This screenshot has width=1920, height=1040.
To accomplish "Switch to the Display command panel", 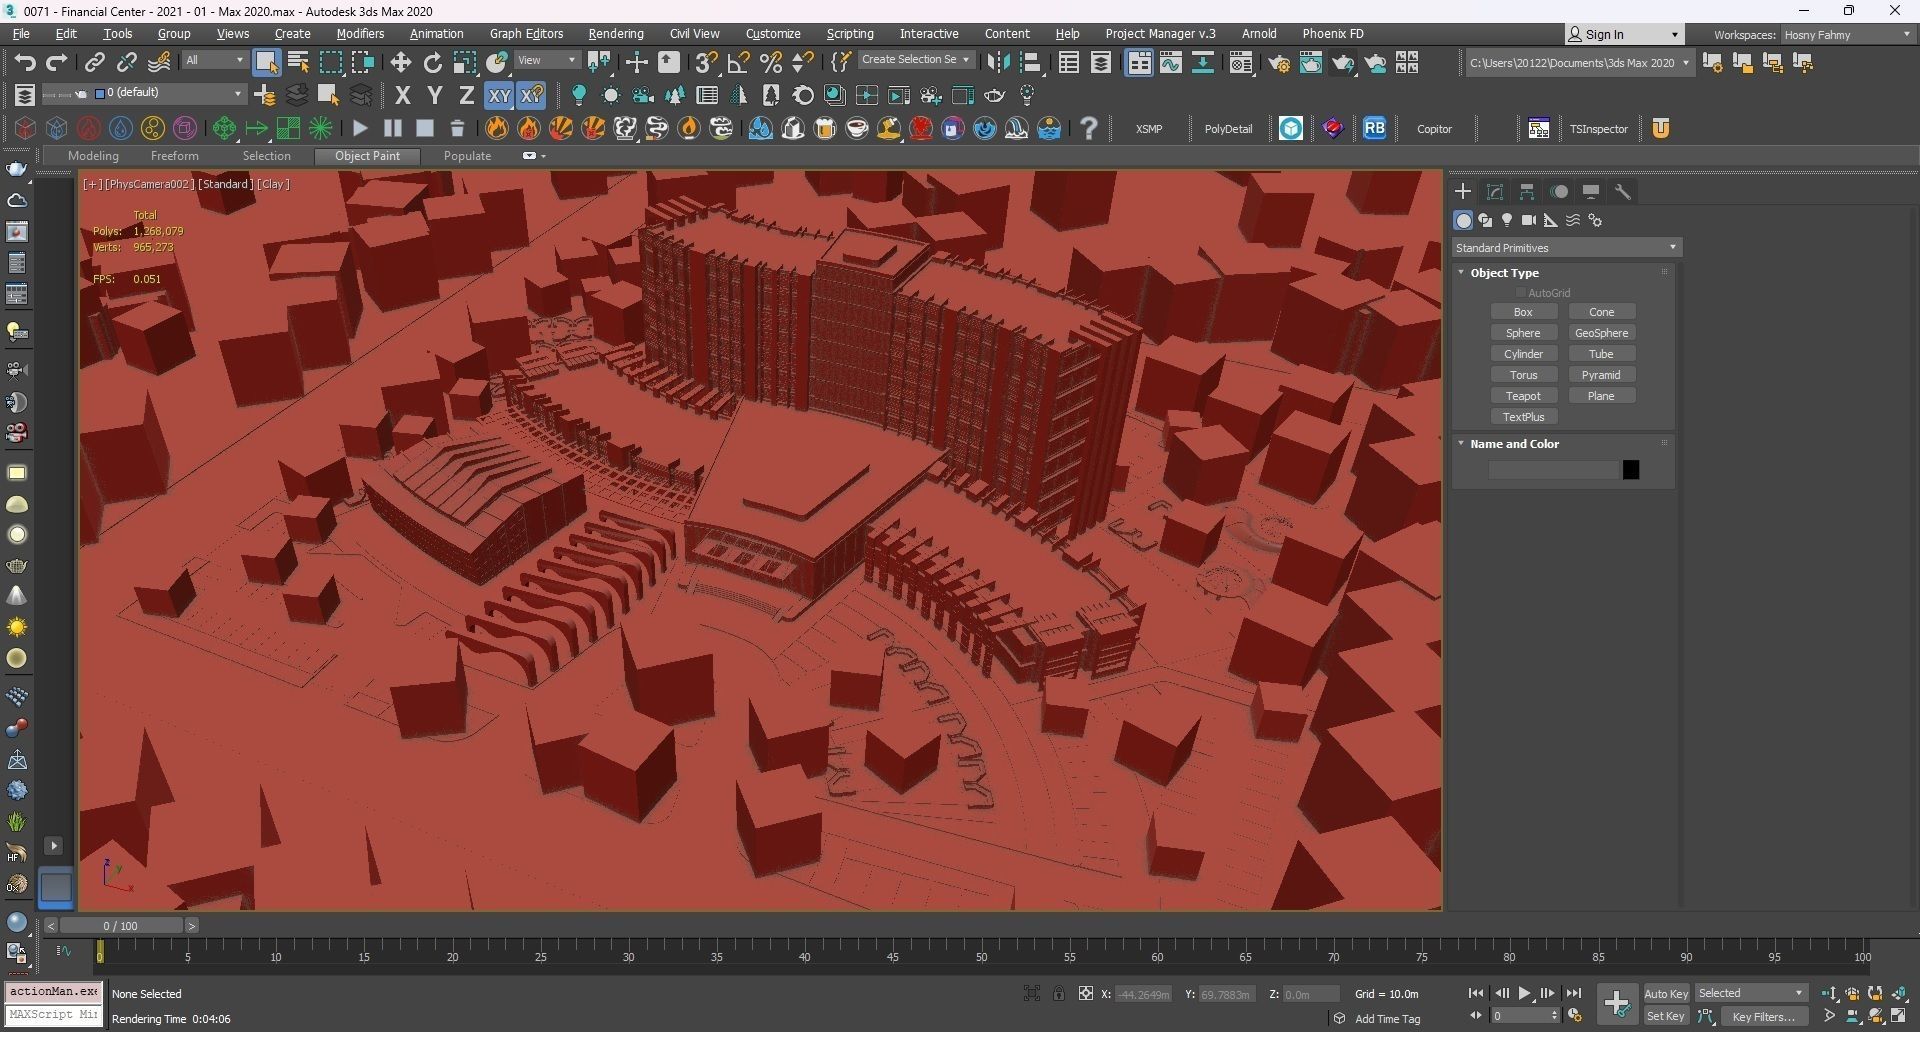I will (1591, 191).
